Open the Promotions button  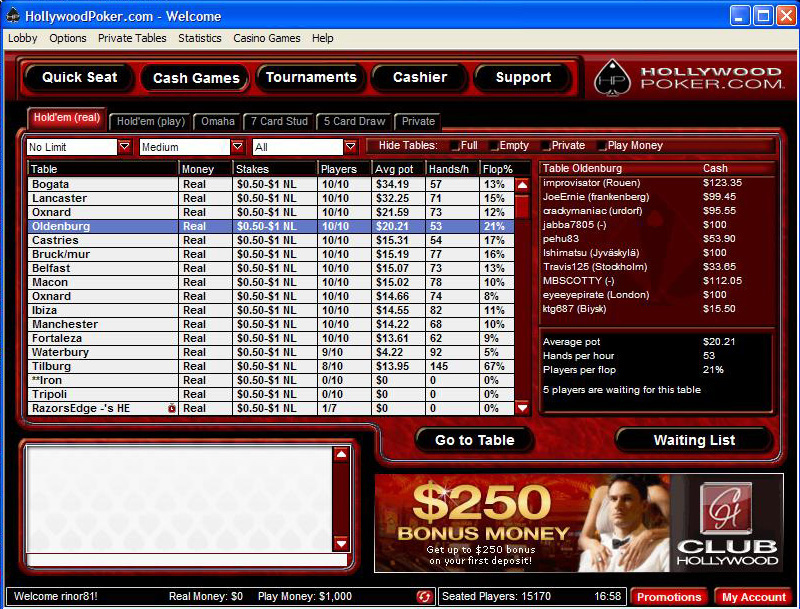click(669, 597)
